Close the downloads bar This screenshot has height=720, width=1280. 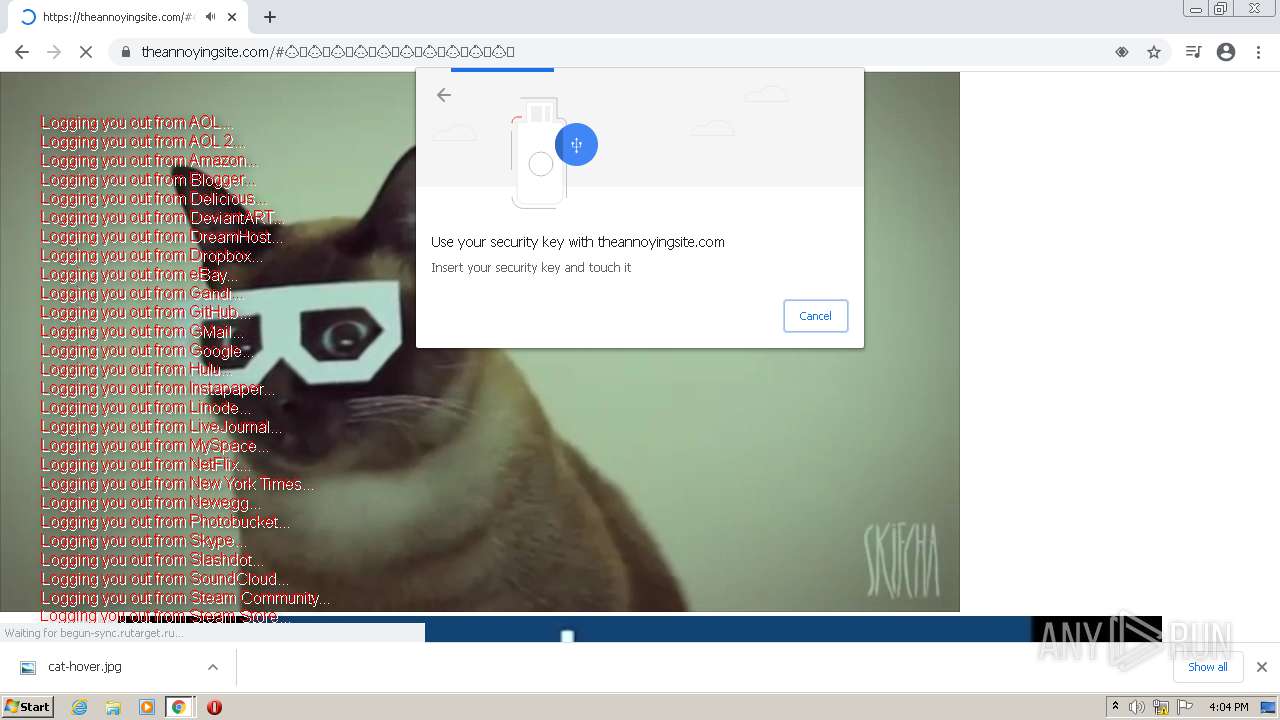(x=1261, y=667)
